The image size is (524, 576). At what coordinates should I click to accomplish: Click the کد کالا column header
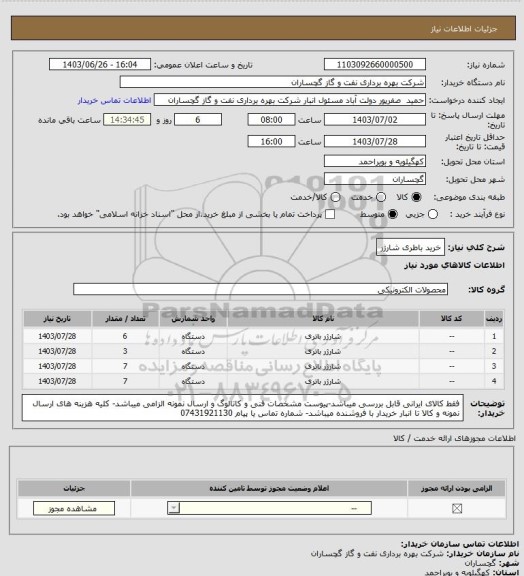[451, 319]
